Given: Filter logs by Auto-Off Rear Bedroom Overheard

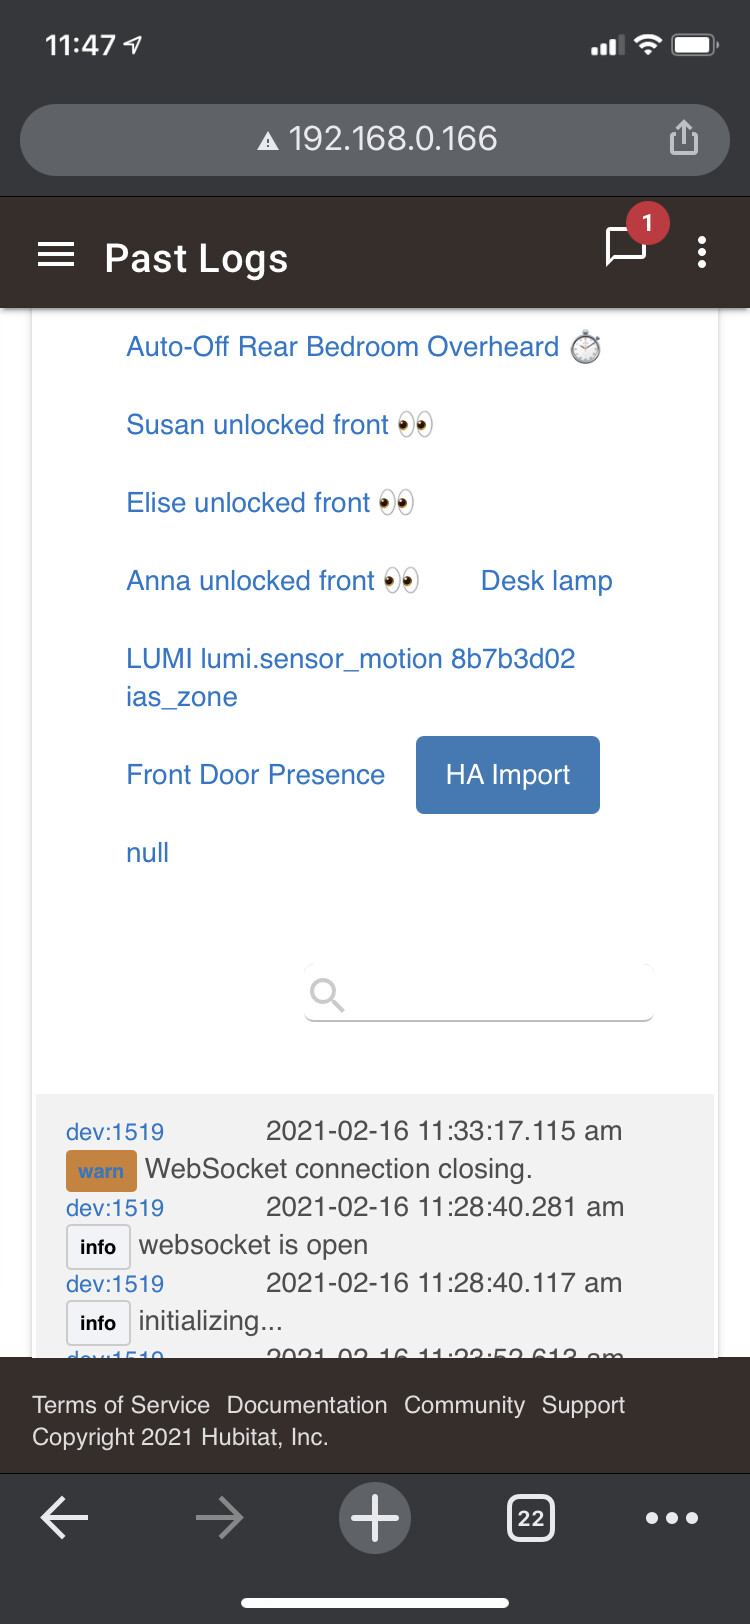Looking at the screenshot, I should [342, 347].
